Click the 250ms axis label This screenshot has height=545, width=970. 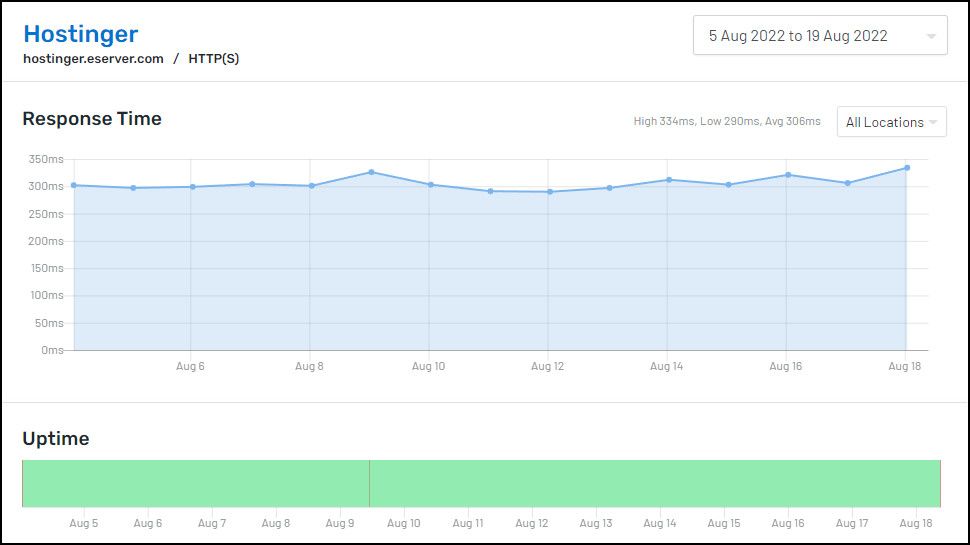(x=46, y=214)
